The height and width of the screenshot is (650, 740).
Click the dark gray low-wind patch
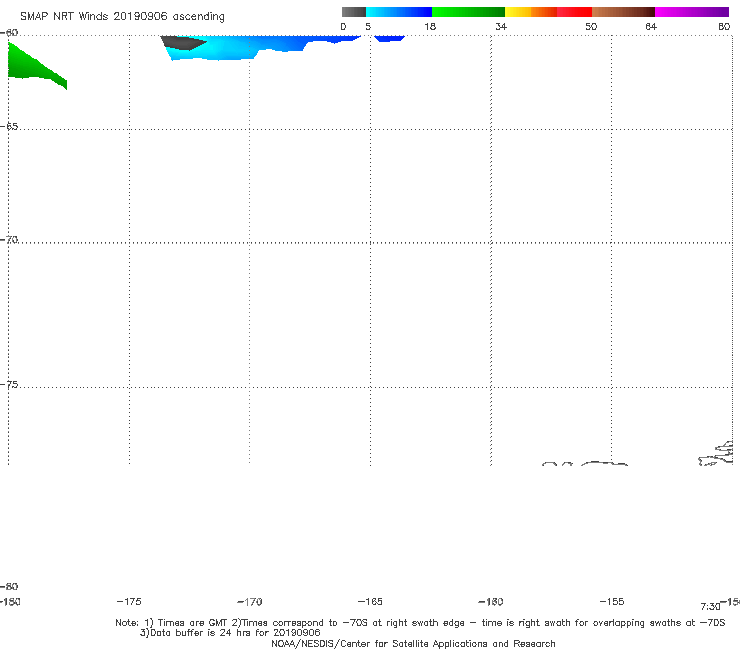183,42
